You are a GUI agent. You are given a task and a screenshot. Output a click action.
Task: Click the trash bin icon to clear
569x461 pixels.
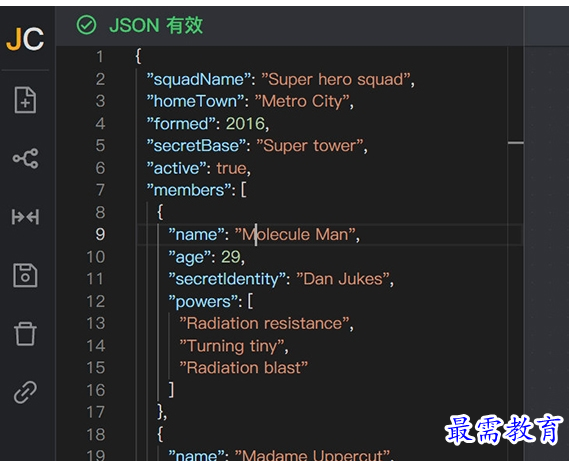25,334
